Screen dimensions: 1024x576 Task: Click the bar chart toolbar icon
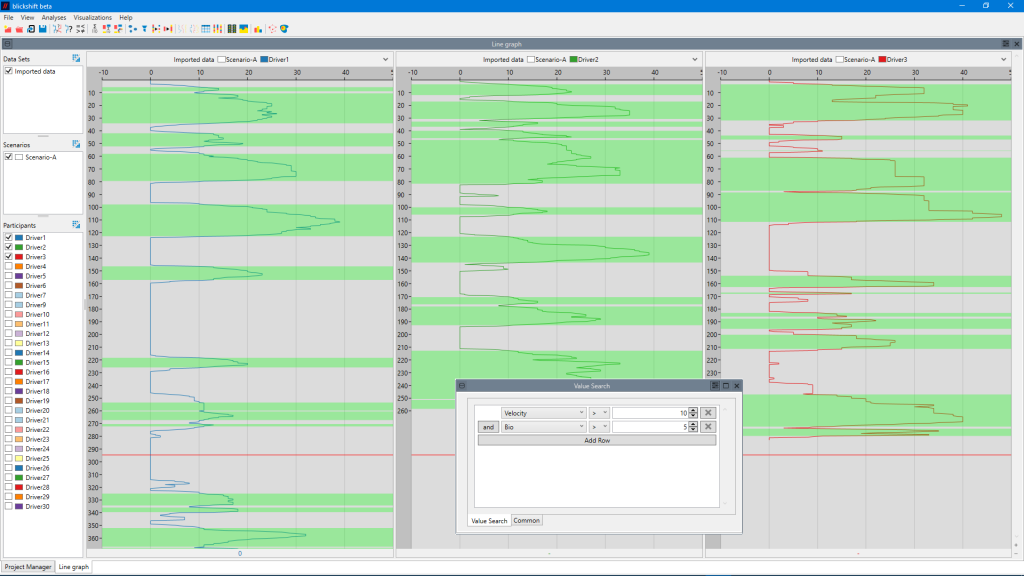coord(257,29)
